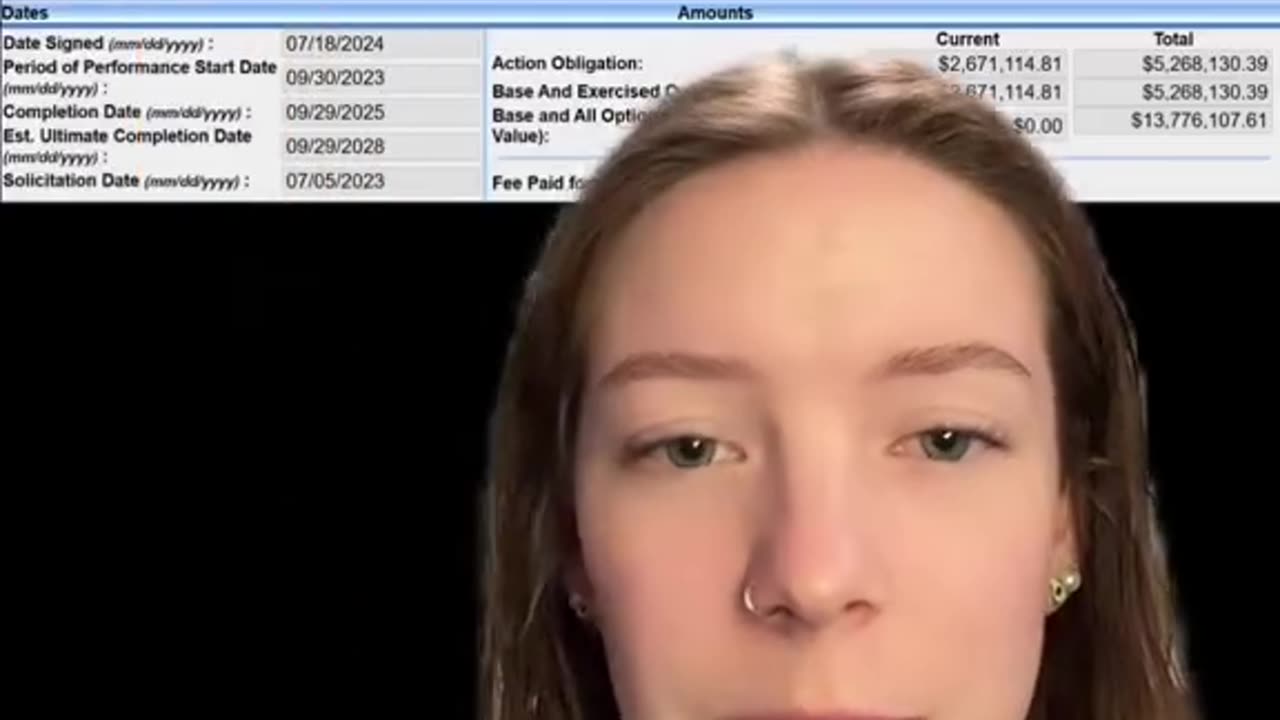Click the Solicitation Date field showing 07/05/2023
The height and width of the screenshot is (720, 1280).
[382, 181]
